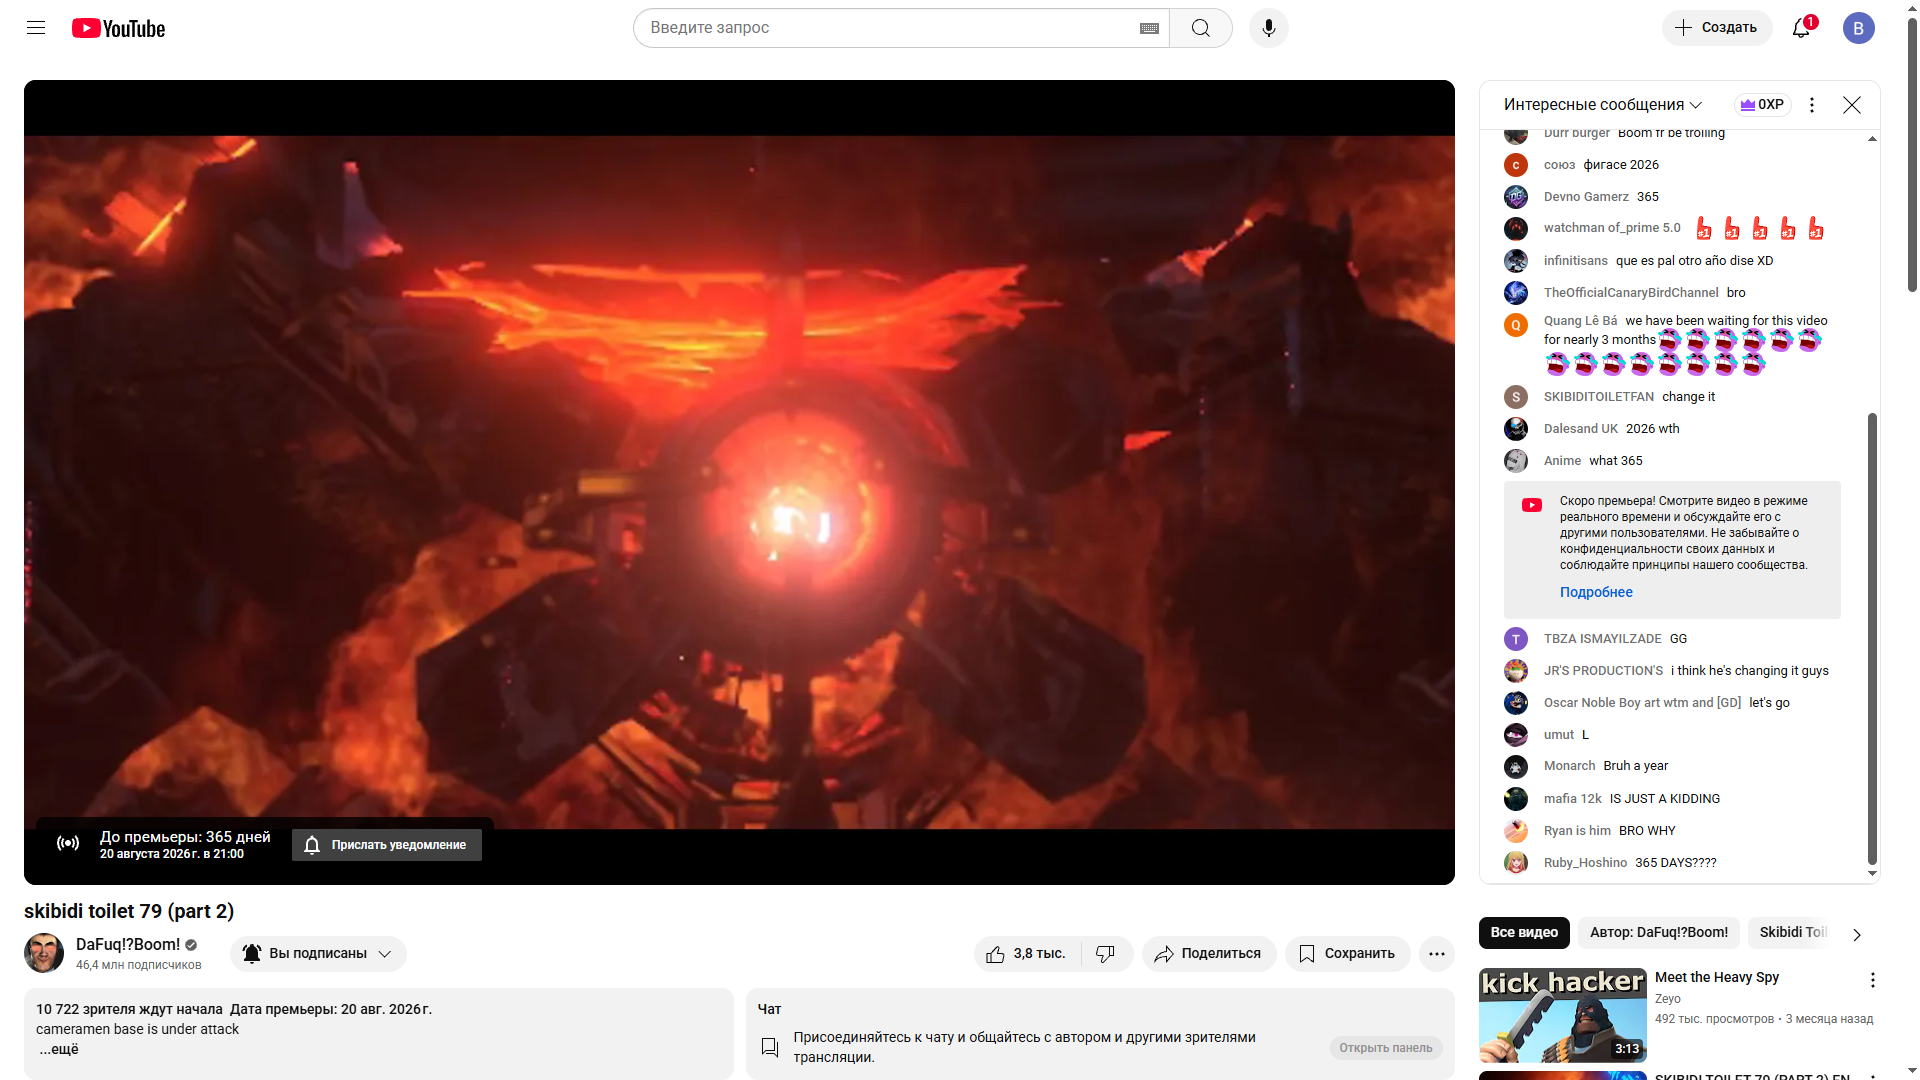The height and width of the screenshot is (1080, 1920).
Task: Open the on-screen keyboard icon
Action: point(1149,28)
